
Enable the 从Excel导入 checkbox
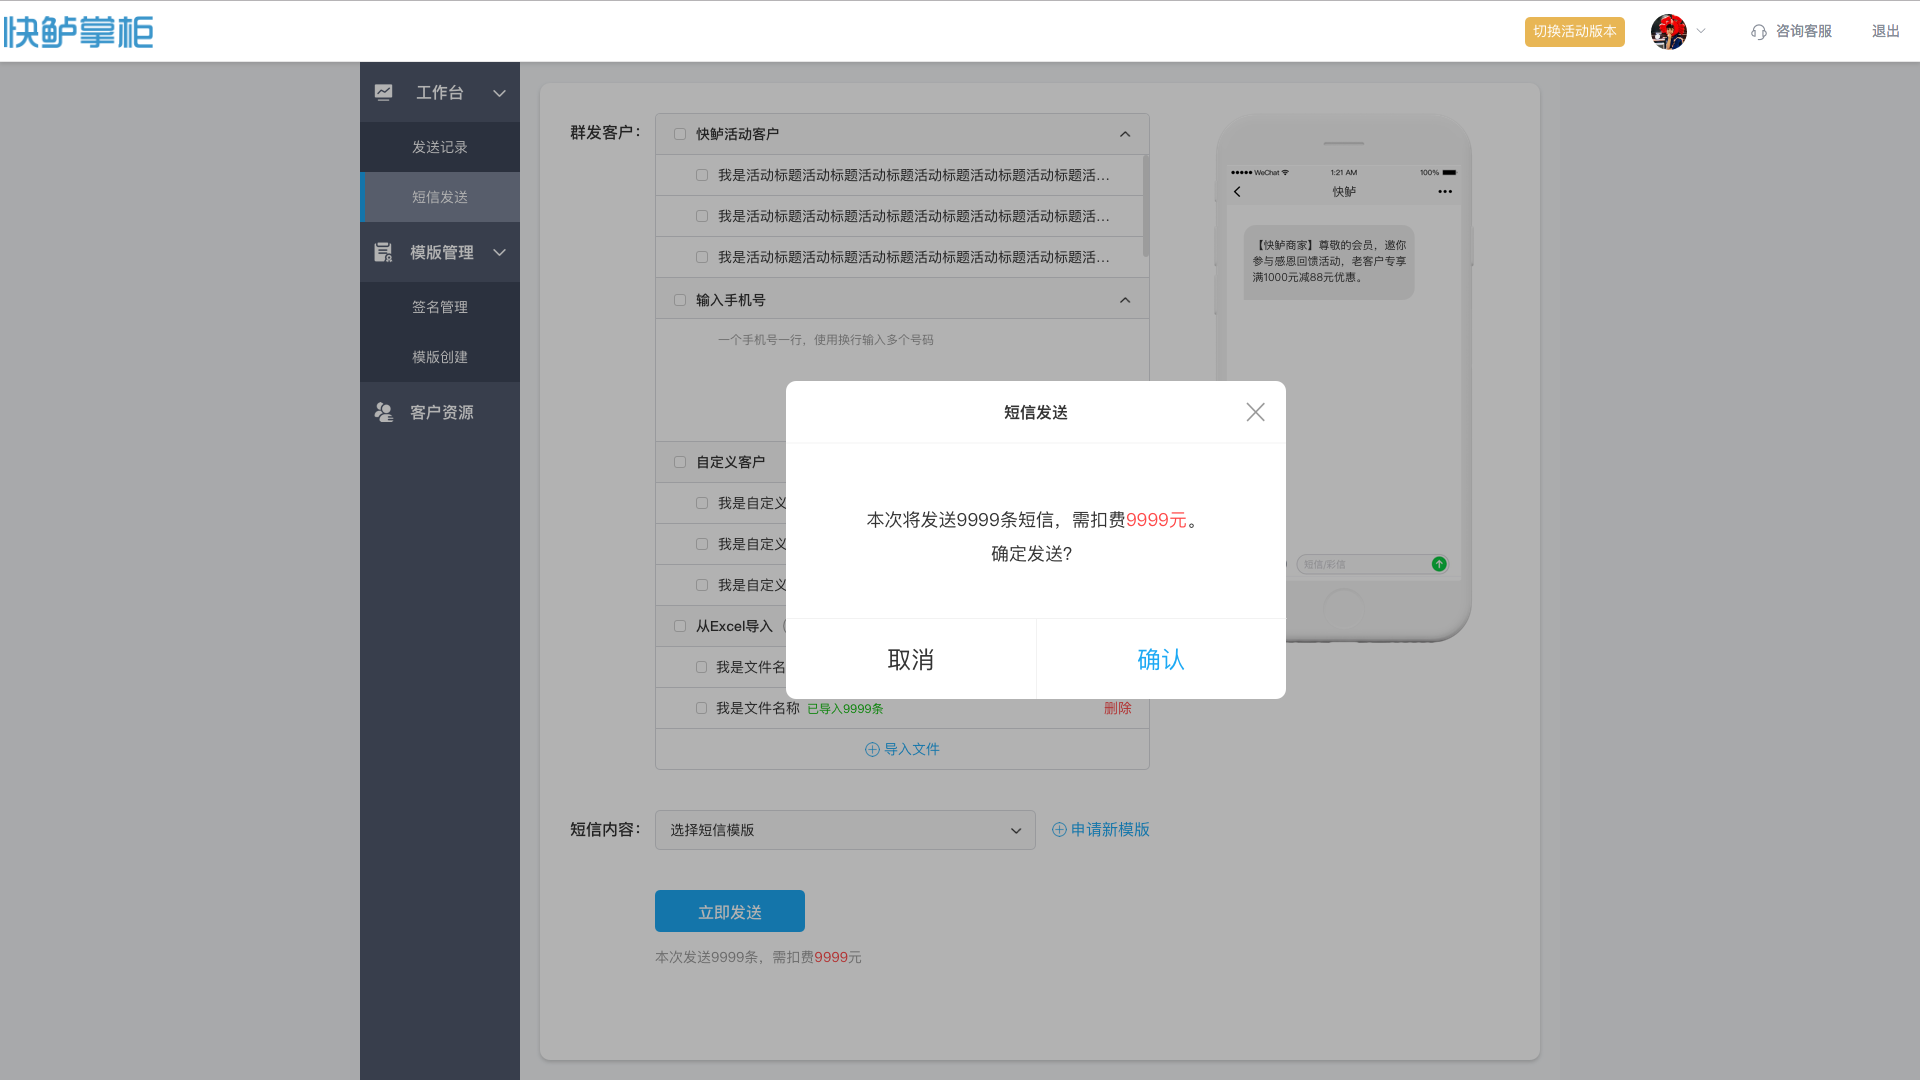[680, 626]
